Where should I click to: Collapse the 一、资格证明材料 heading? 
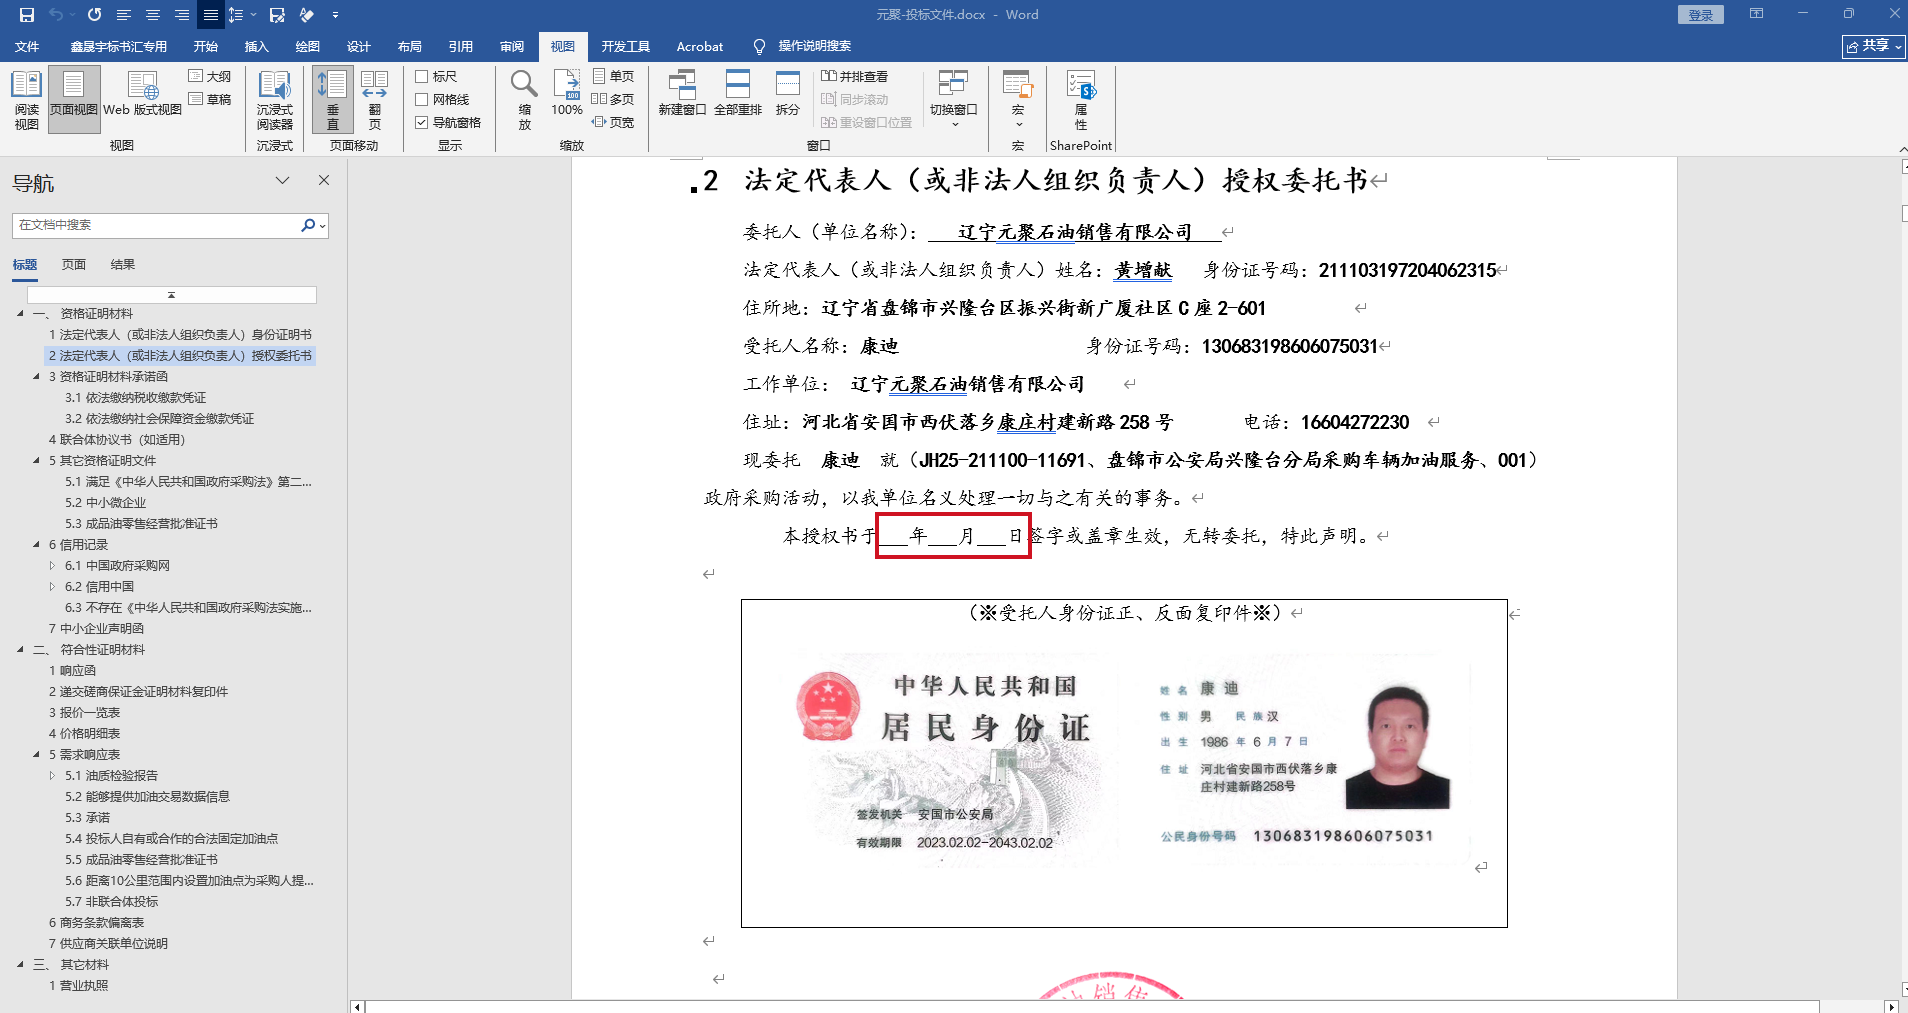[x=20, y=314]
